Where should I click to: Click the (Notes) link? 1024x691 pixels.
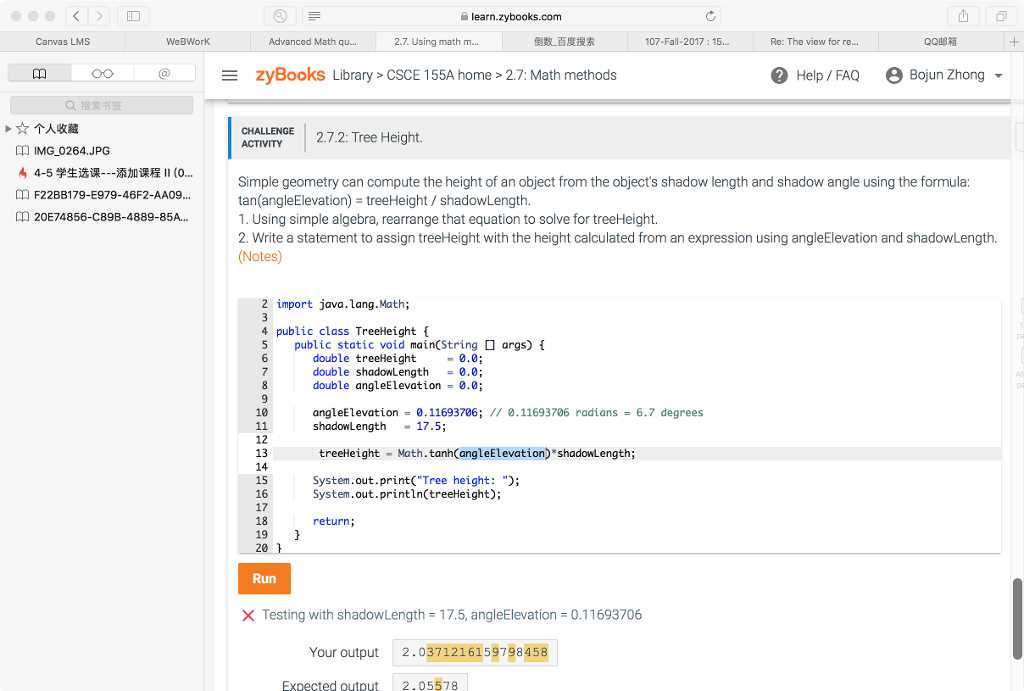(x=260, y=257)
